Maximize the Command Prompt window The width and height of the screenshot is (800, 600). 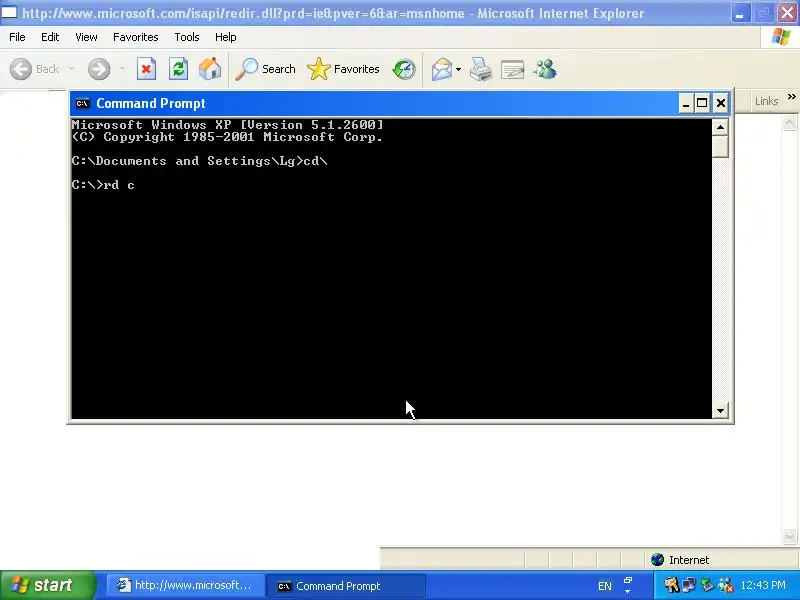coord(702,104)
